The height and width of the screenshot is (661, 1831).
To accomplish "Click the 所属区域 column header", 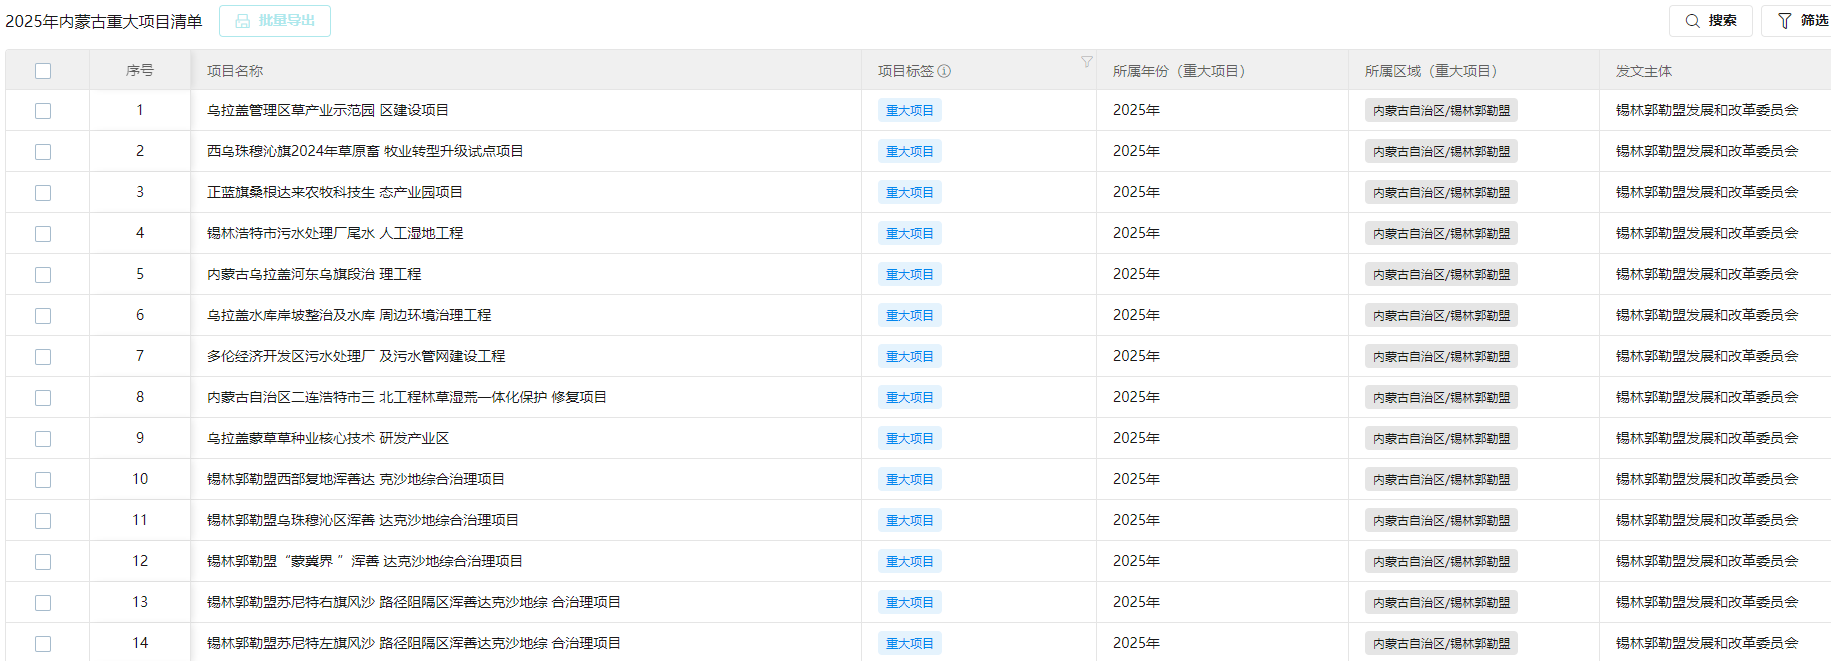I will click(1430, 71).
